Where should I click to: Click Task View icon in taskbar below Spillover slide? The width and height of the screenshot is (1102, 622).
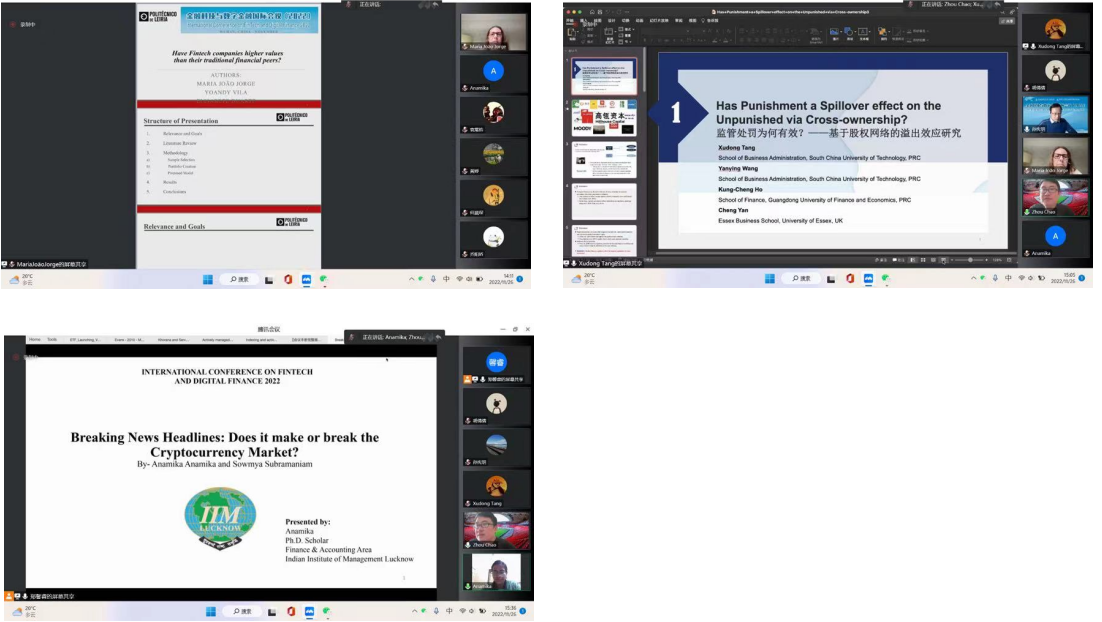click(832, 278)
